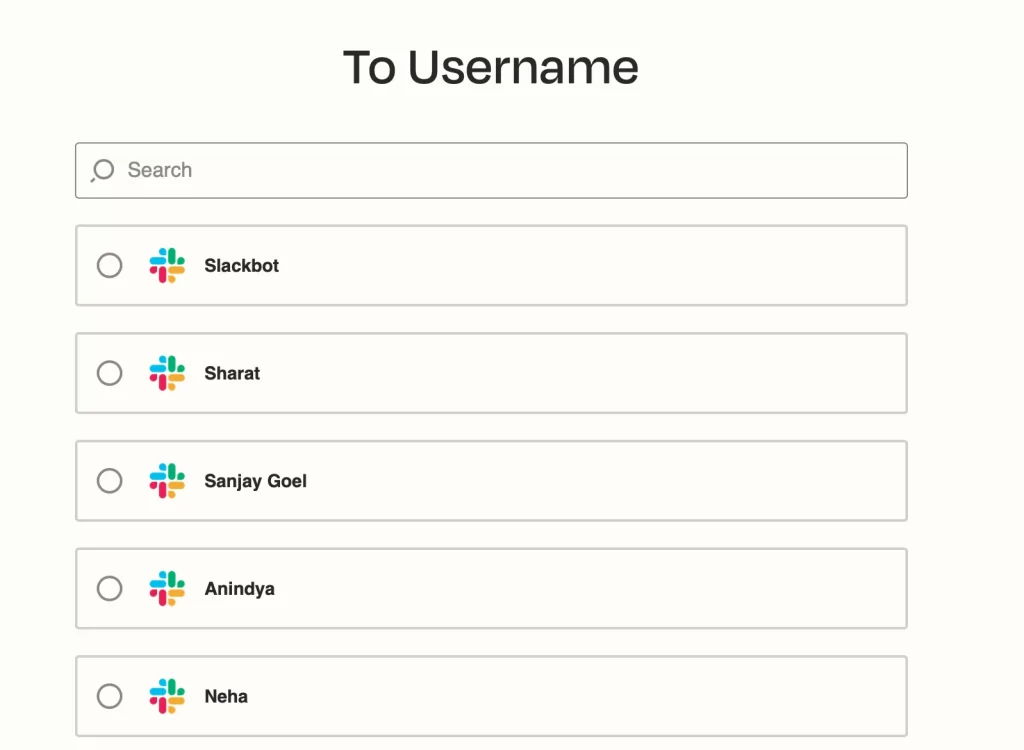
Task: Select the Neha radio button
Action: pyautogui.click(x=110, y=696)
